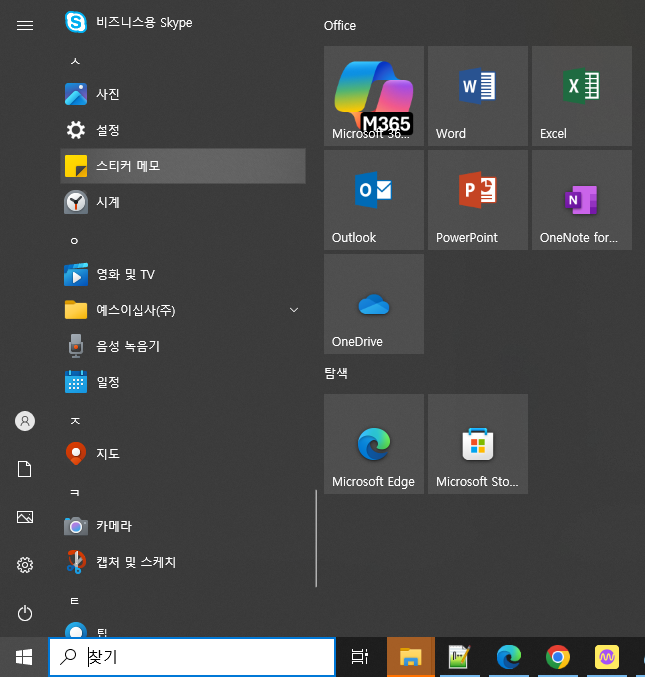Image resolution: width=645 pixels, height=677 pixels.
Task: Launch Google Chrome from the taskbar
Action: tap(558, 657)
